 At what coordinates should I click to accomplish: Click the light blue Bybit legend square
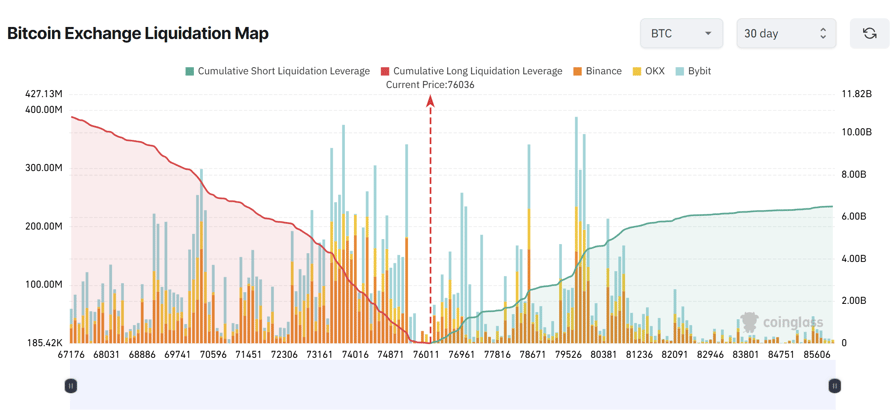click(x=680, y=72)
